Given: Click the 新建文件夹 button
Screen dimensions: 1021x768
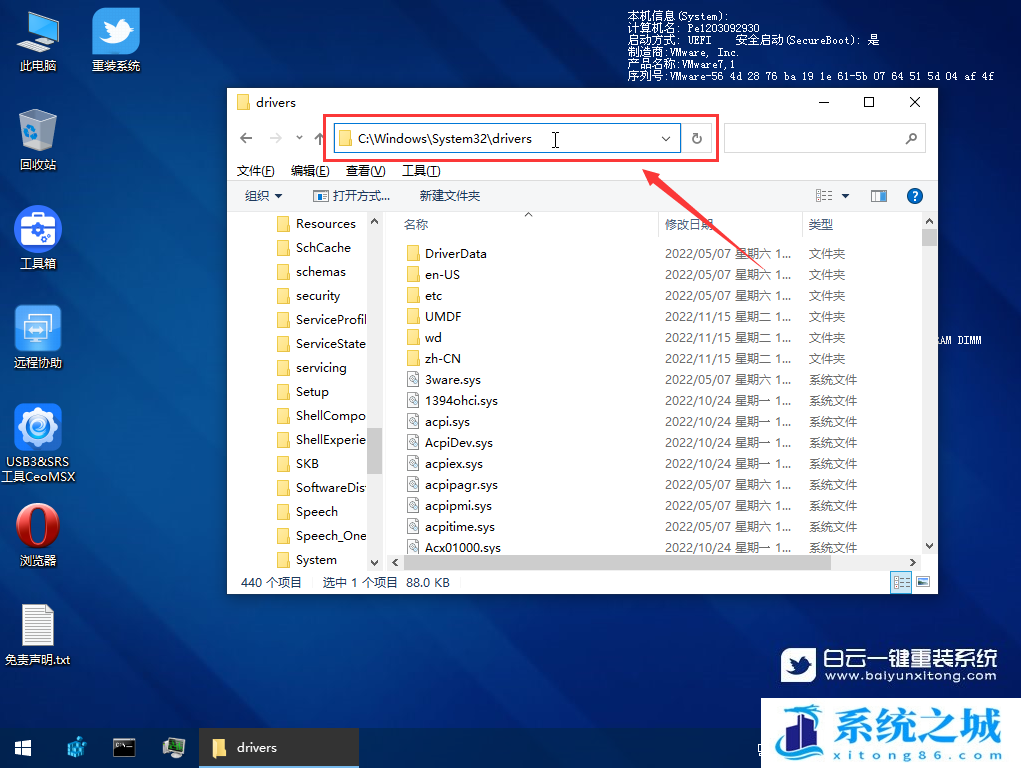Looking at the screenshot, I should [449, 196].
